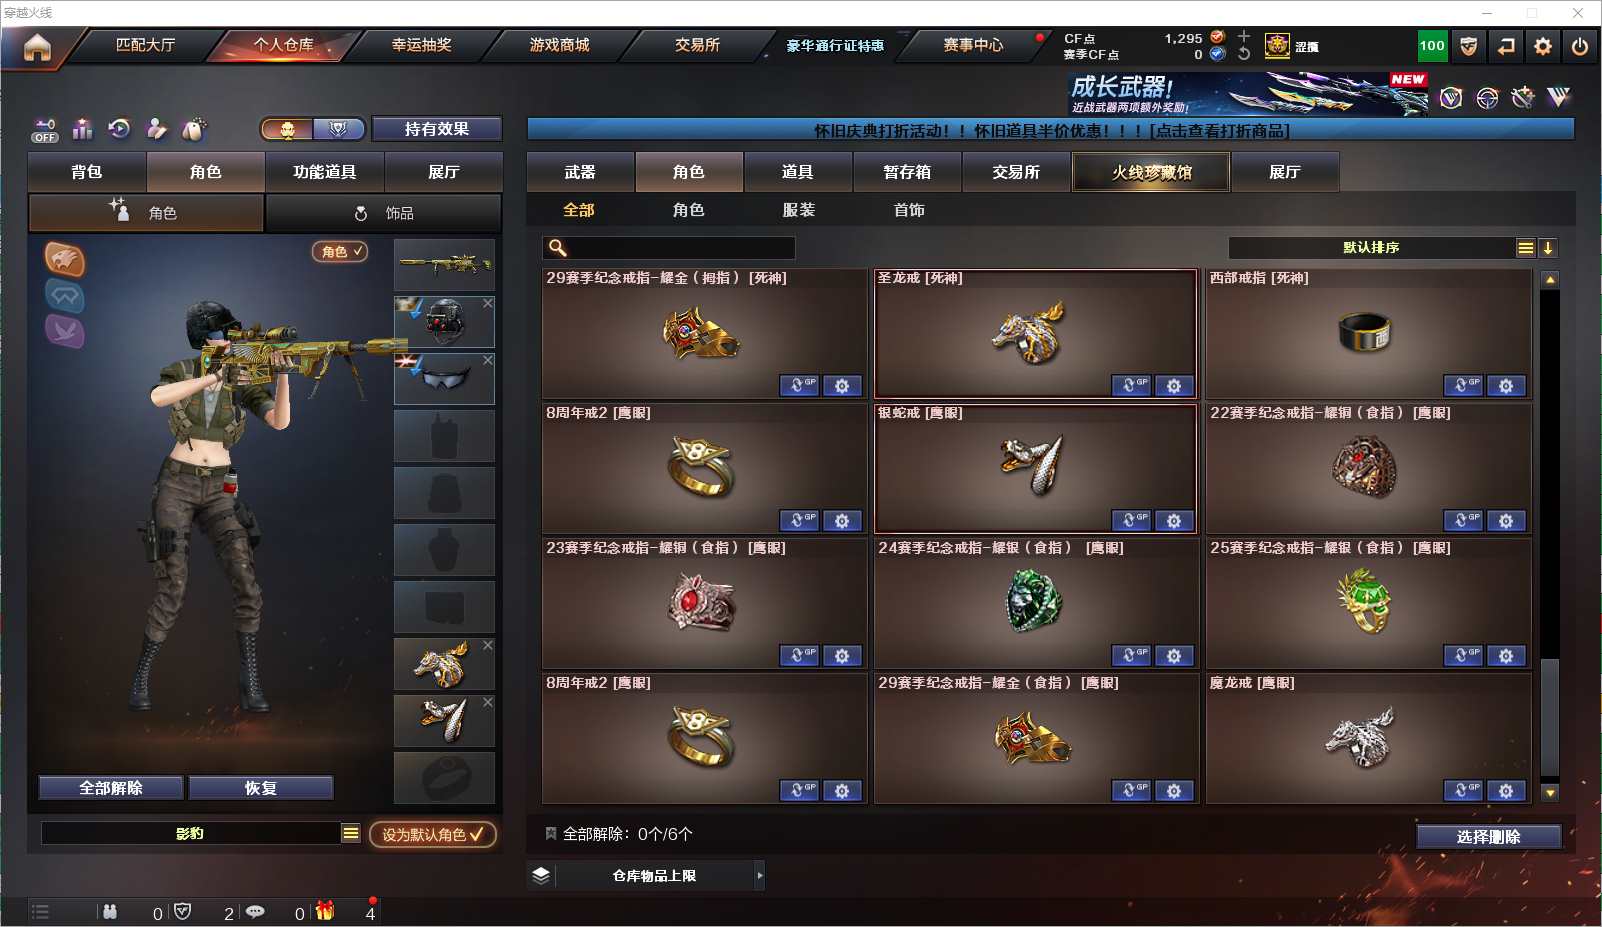Toggle the 角色 checkmark pill above character

341,252
